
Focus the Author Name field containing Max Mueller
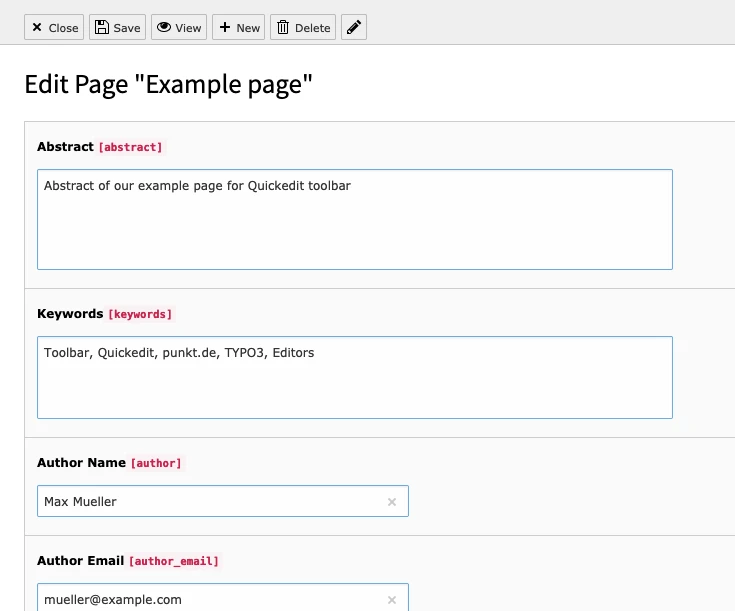pyautogui.click(x=223, y=501)
